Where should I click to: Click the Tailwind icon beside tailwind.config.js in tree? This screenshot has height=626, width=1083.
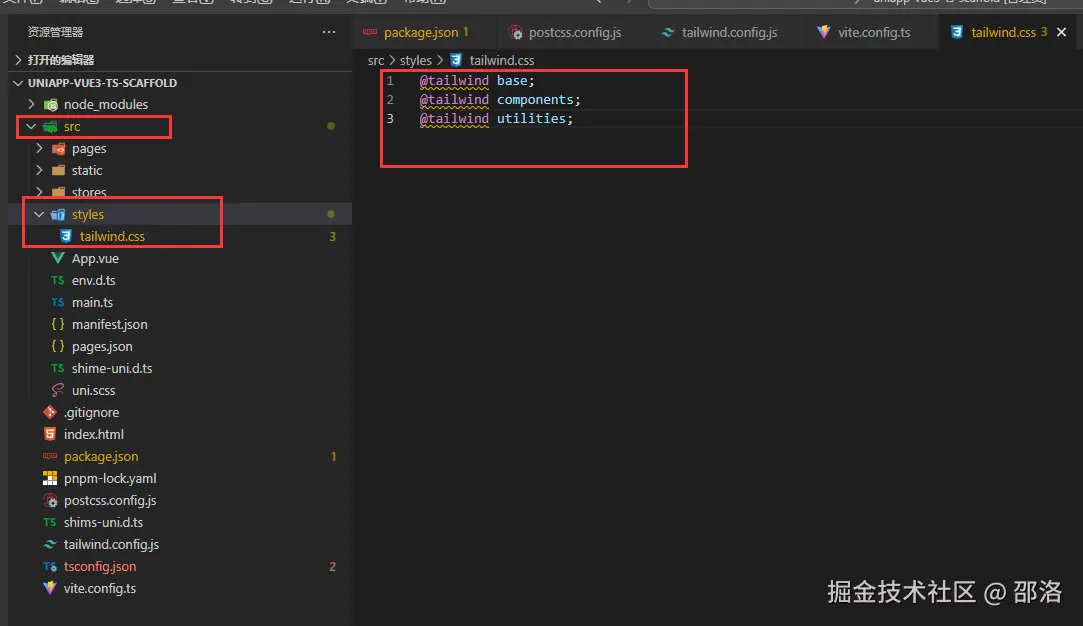(x=50, y=544)
